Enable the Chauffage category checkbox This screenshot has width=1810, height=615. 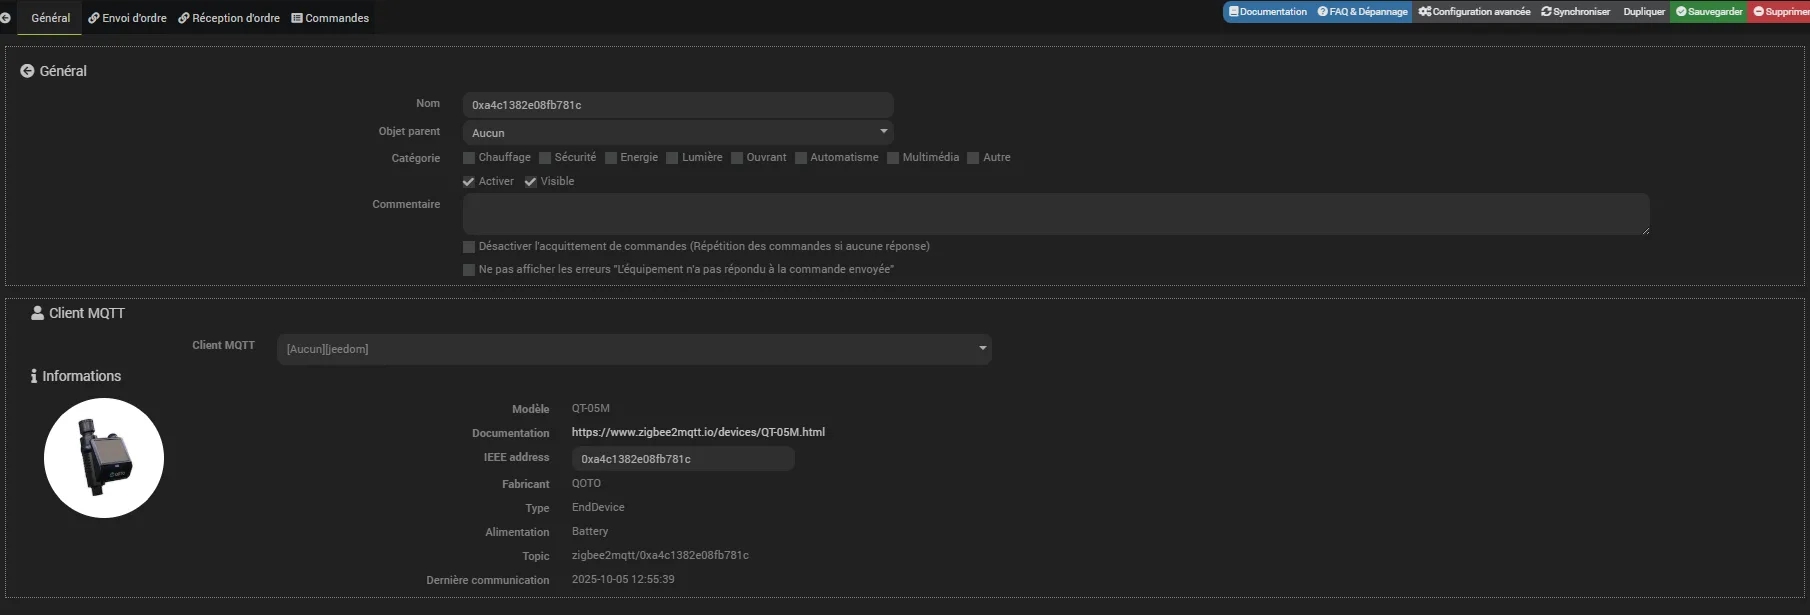(469, 158)
